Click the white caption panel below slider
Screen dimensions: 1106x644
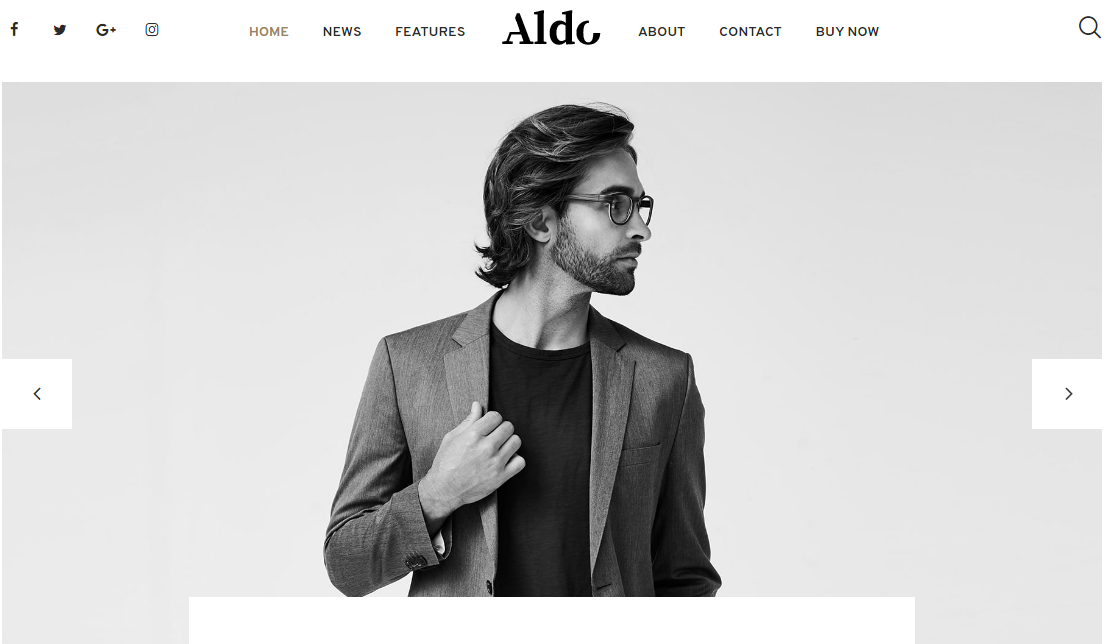click(x=552, y=620)
